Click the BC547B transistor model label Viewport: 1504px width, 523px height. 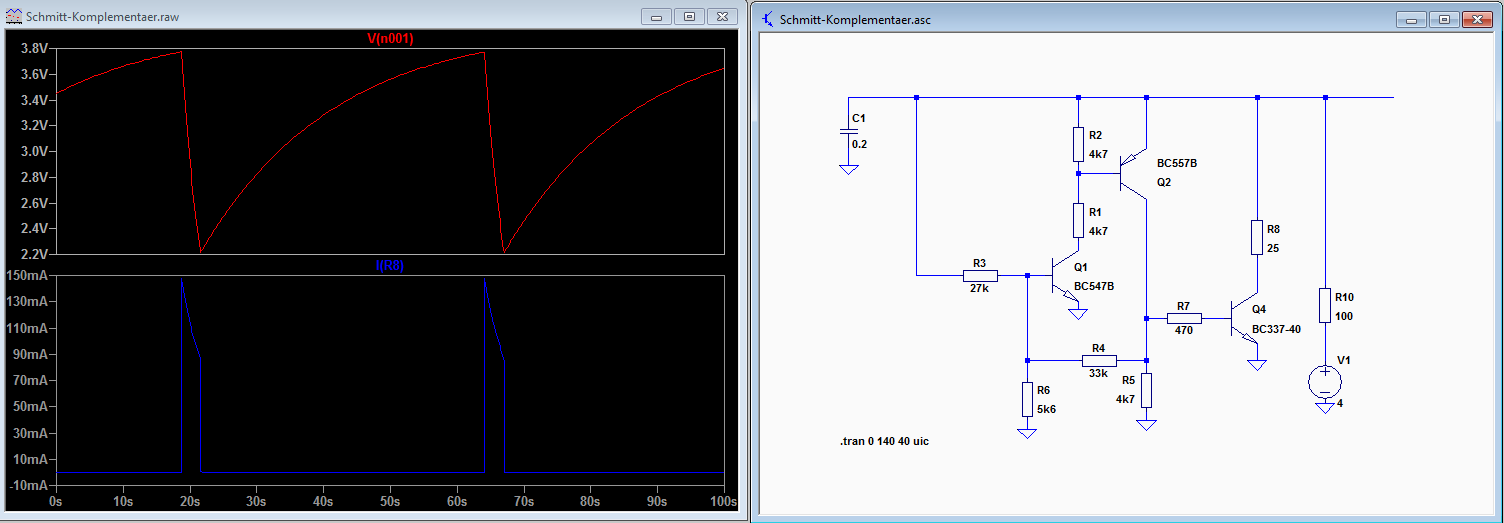pos(1094,286)
